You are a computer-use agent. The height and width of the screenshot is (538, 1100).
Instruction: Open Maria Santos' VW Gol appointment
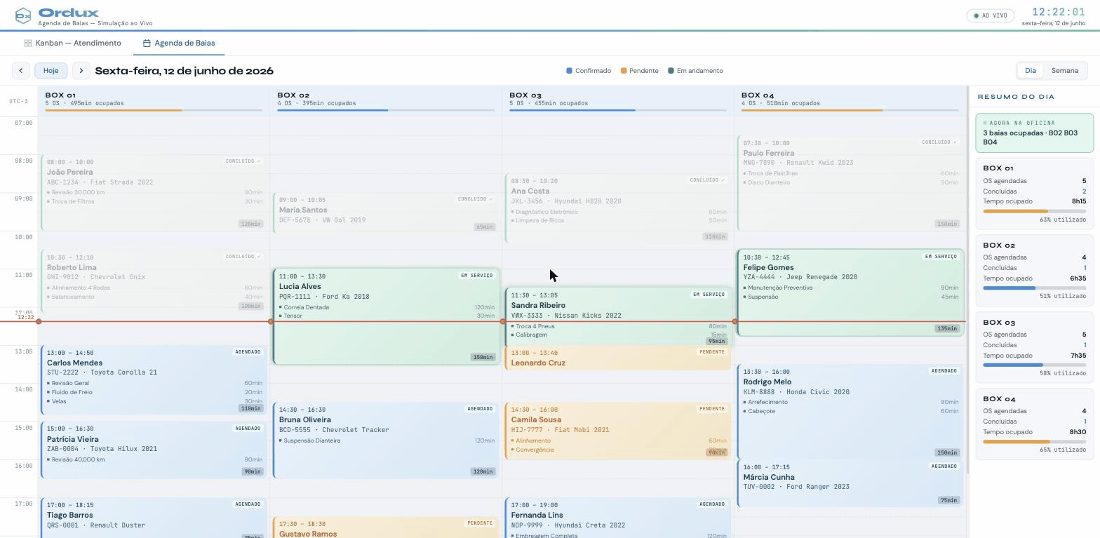tap(385, 213)
